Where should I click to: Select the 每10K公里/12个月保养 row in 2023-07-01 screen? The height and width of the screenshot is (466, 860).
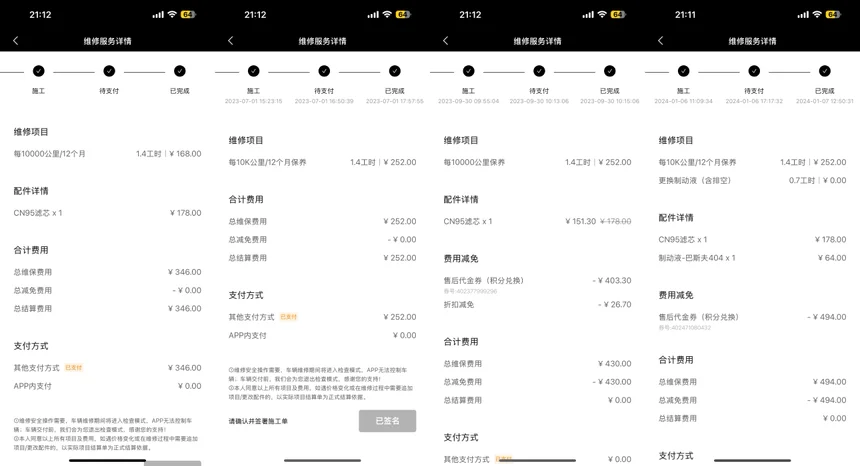322,162
